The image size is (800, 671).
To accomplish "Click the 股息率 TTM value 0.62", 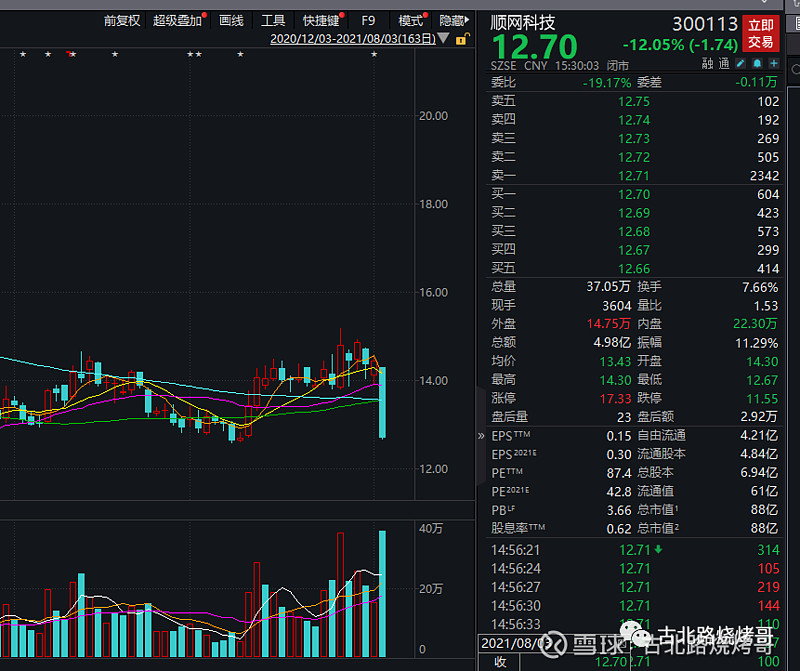I will (x=618, y=529).
